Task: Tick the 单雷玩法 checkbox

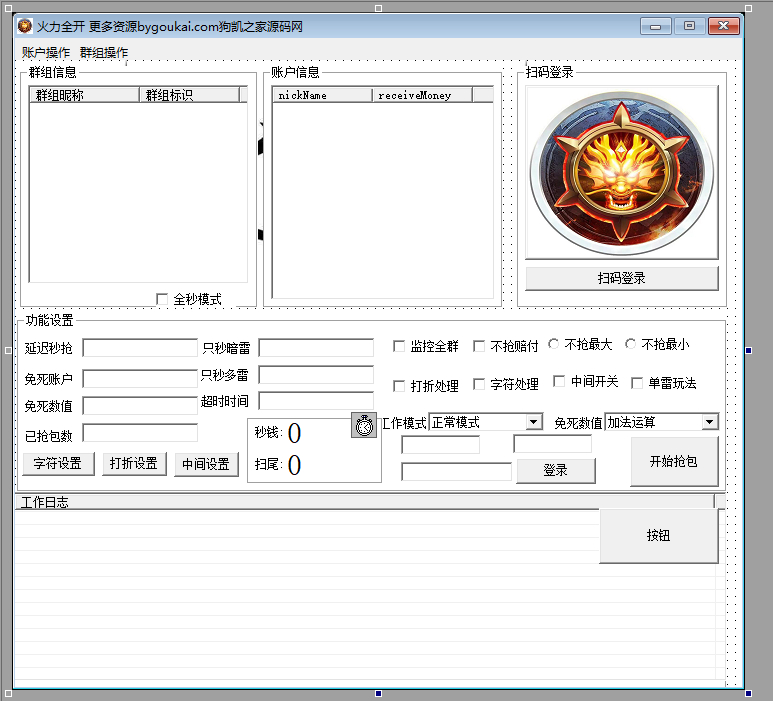Action: coord(637,383)
